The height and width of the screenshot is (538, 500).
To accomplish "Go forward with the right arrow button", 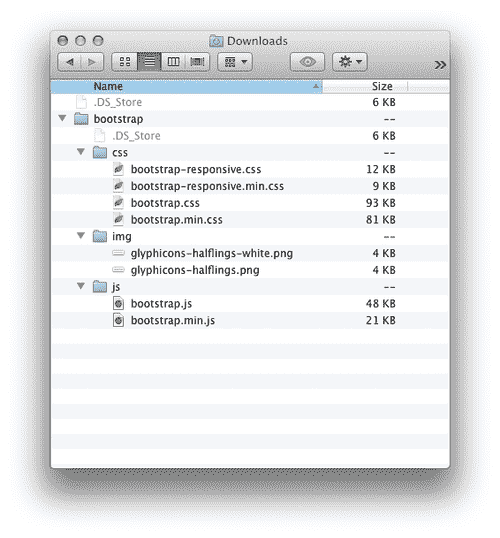I will (92, 62).
